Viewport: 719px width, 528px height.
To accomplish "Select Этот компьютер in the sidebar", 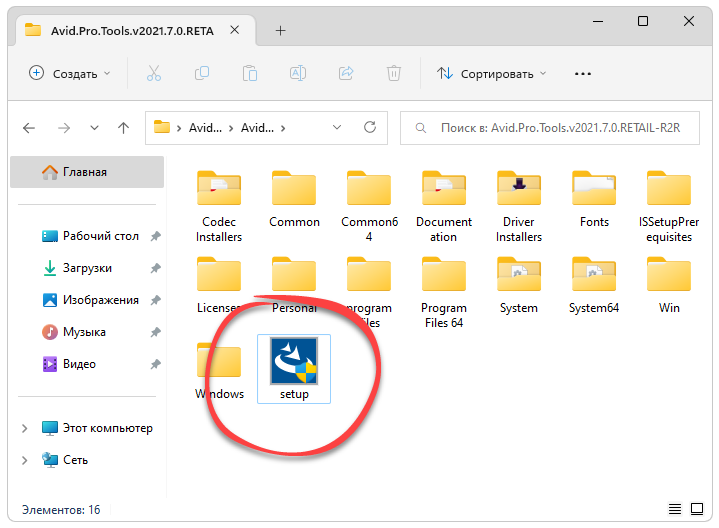I will [97, 428].
